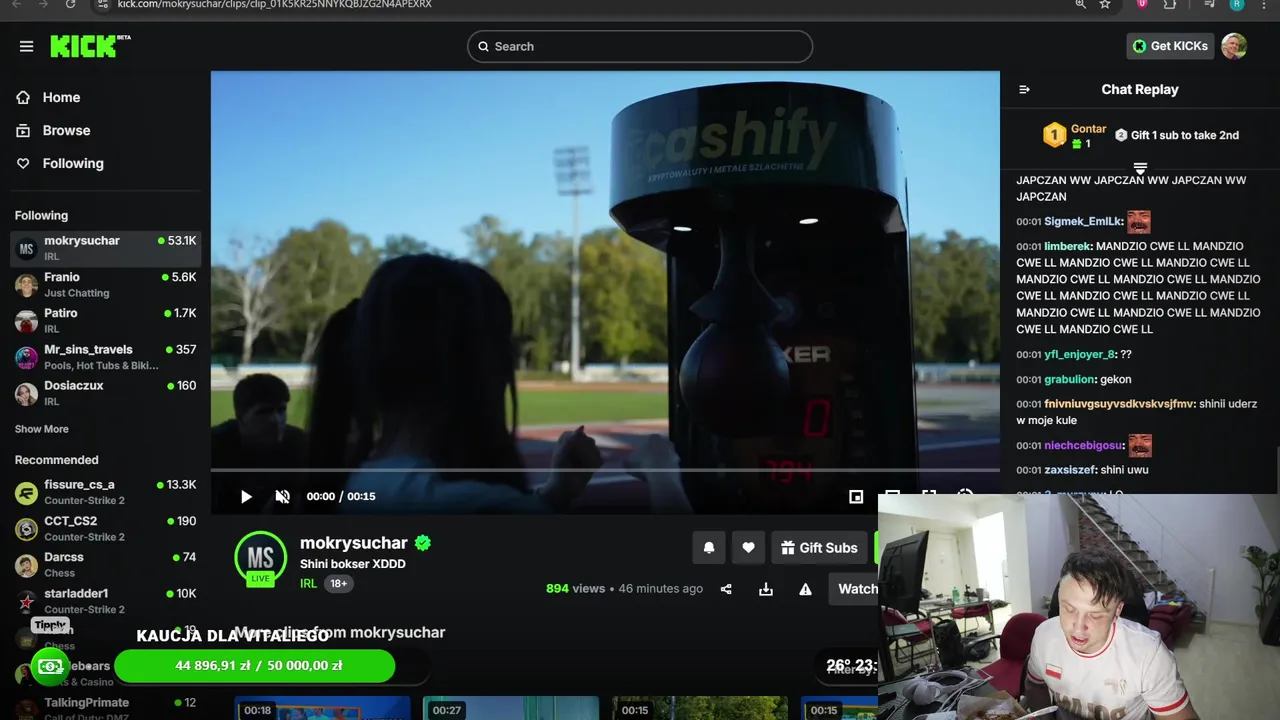This screenshot has height=720, width=1280.
Task: Click the browser address bar URL
Action: click(275, 4)
